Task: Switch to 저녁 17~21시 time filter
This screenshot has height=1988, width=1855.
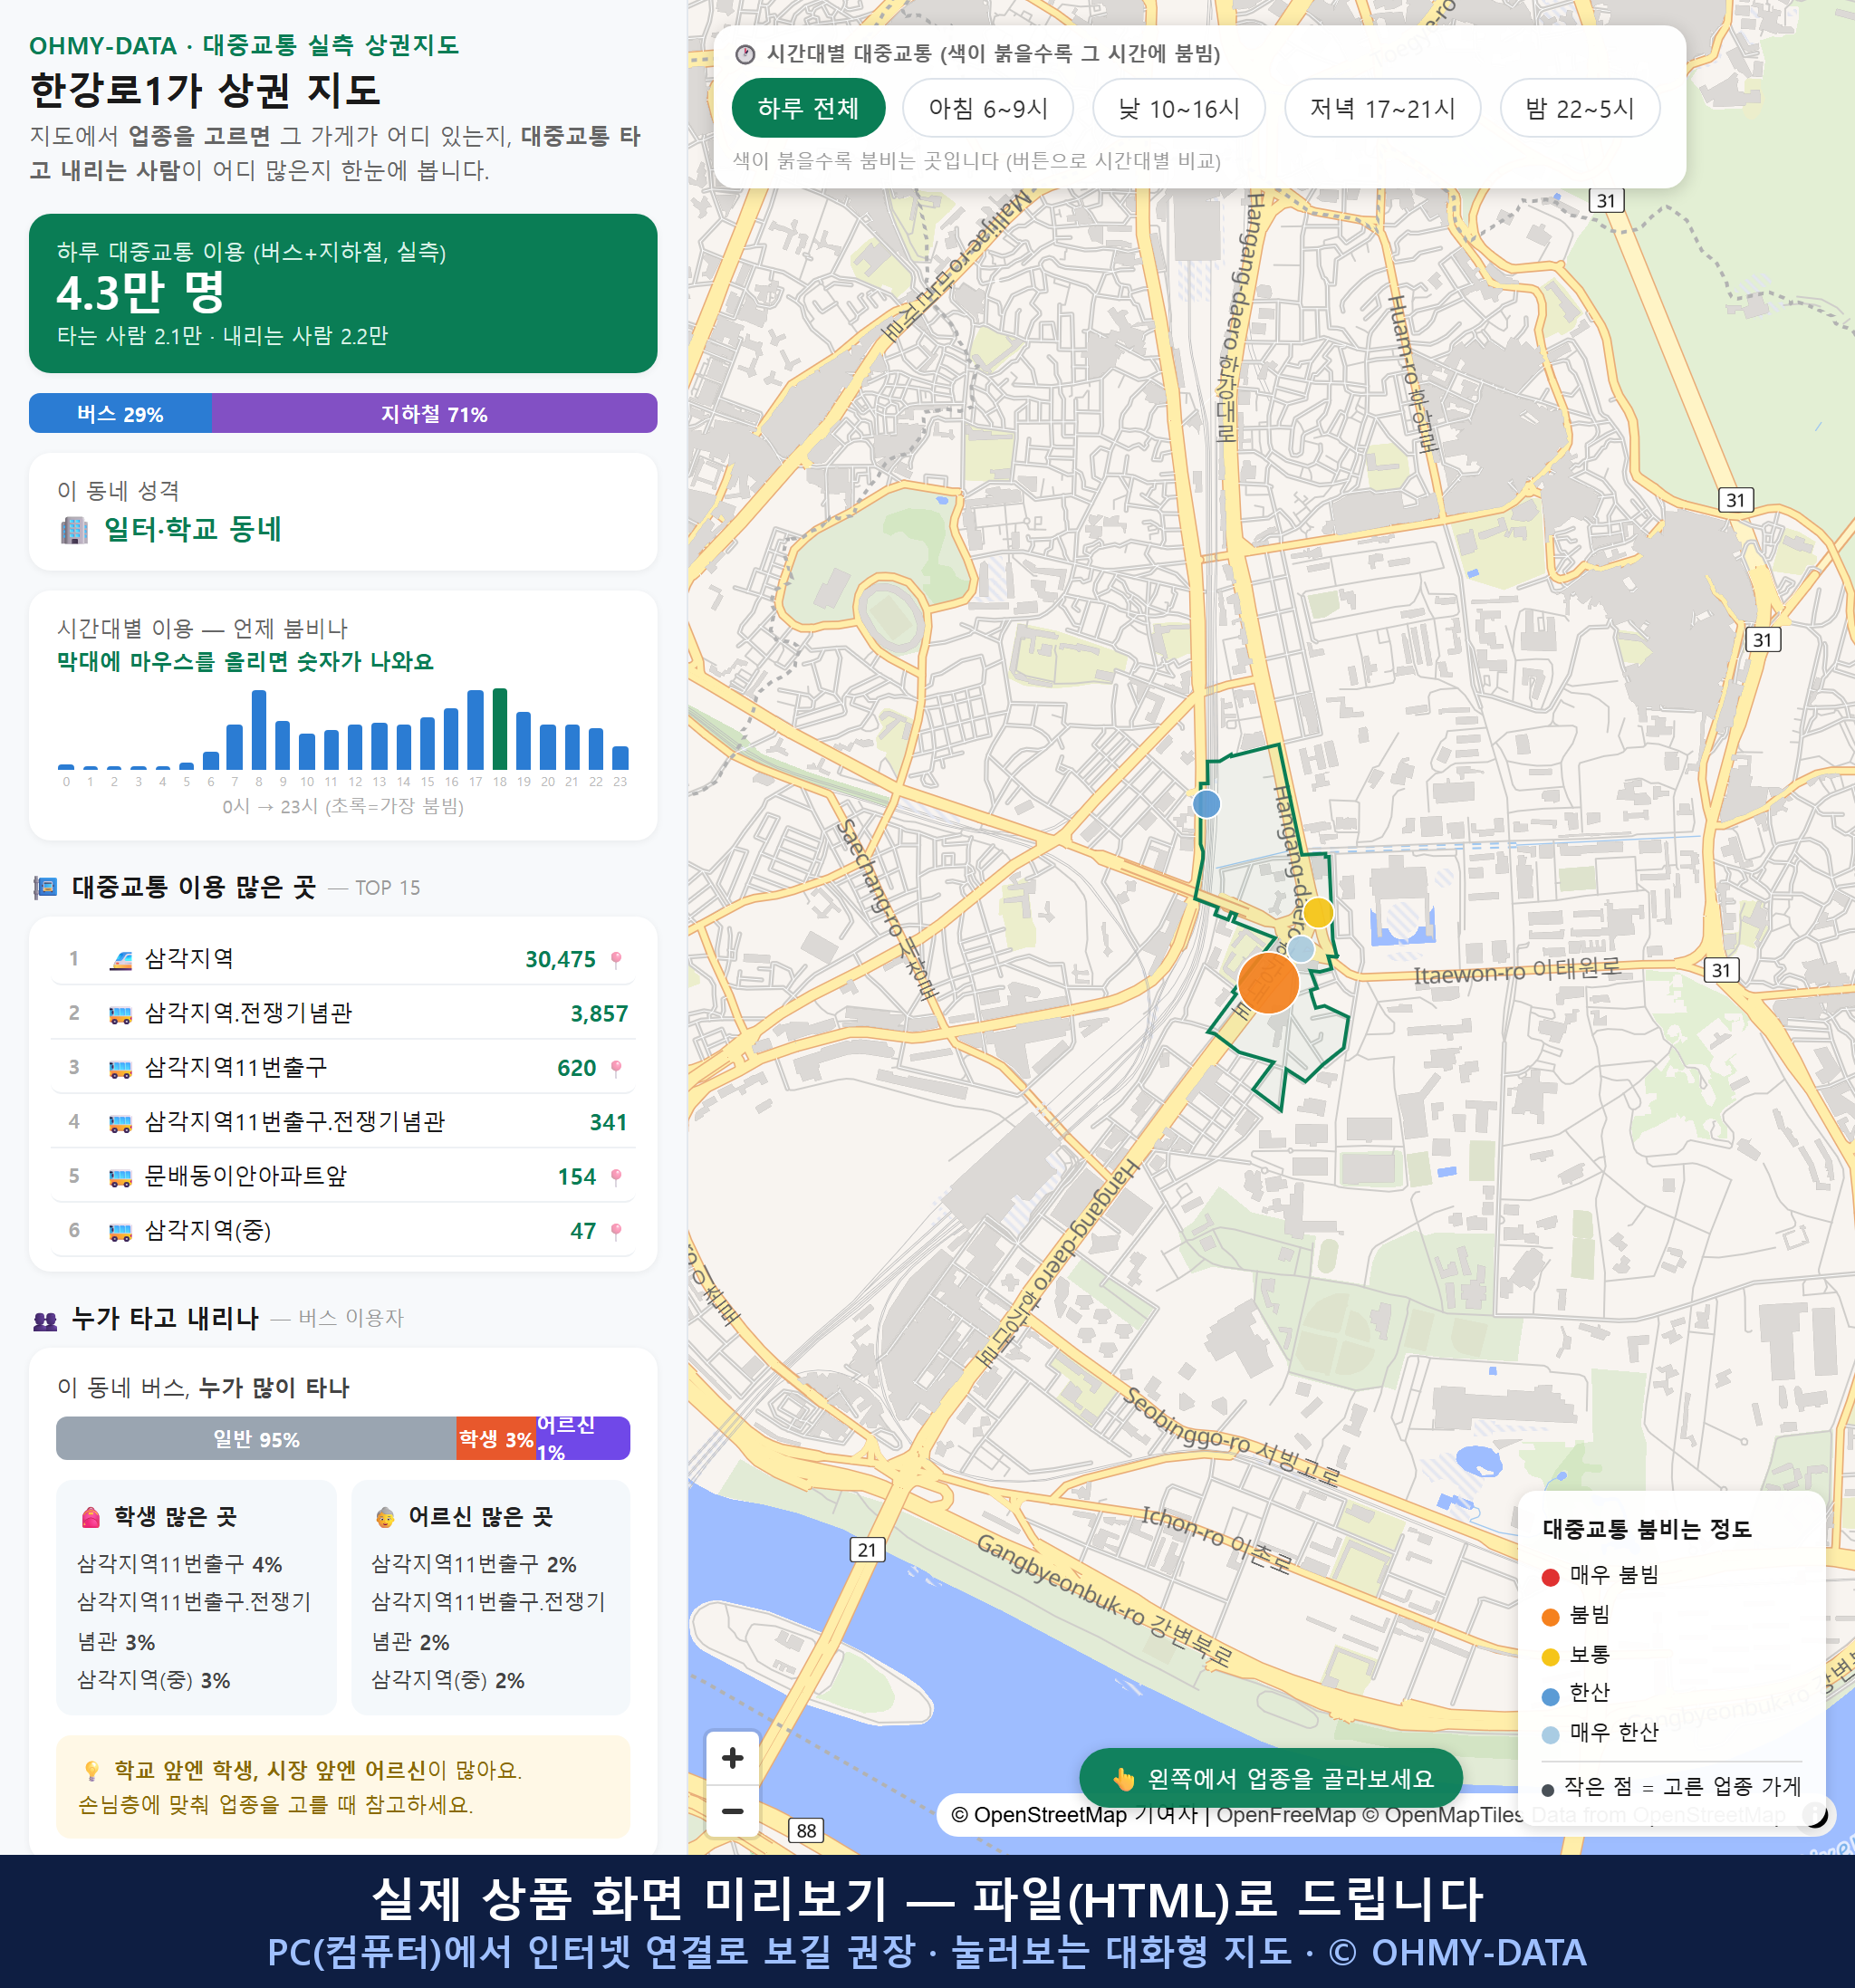Action: [1381, 108]
